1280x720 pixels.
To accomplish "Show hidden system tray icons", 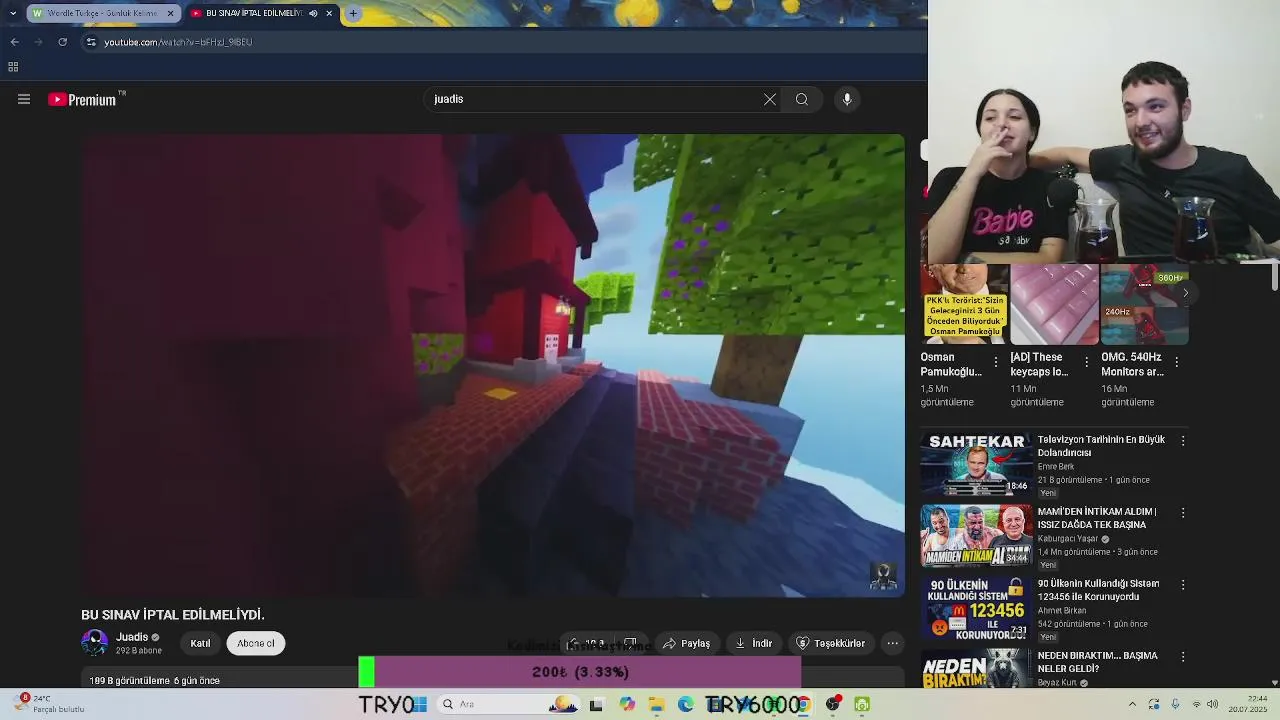I will point(1132,705).
